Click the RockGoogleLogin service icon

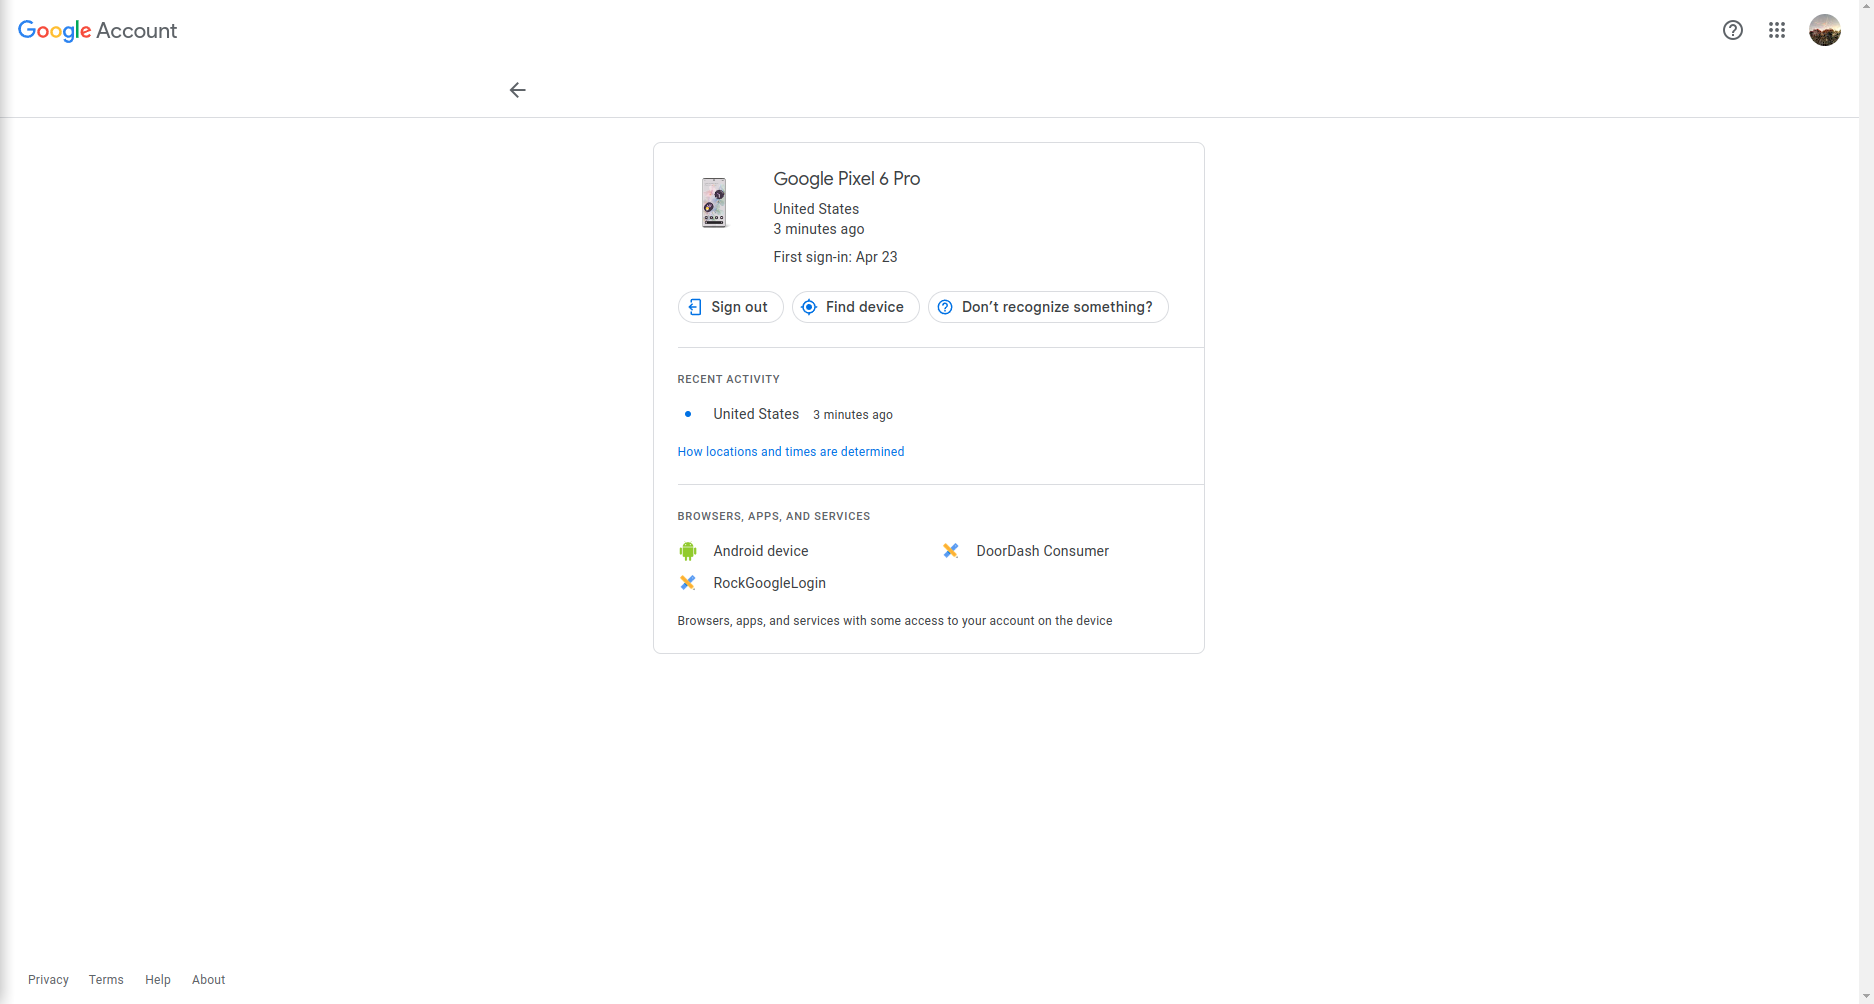coord(687,582)
